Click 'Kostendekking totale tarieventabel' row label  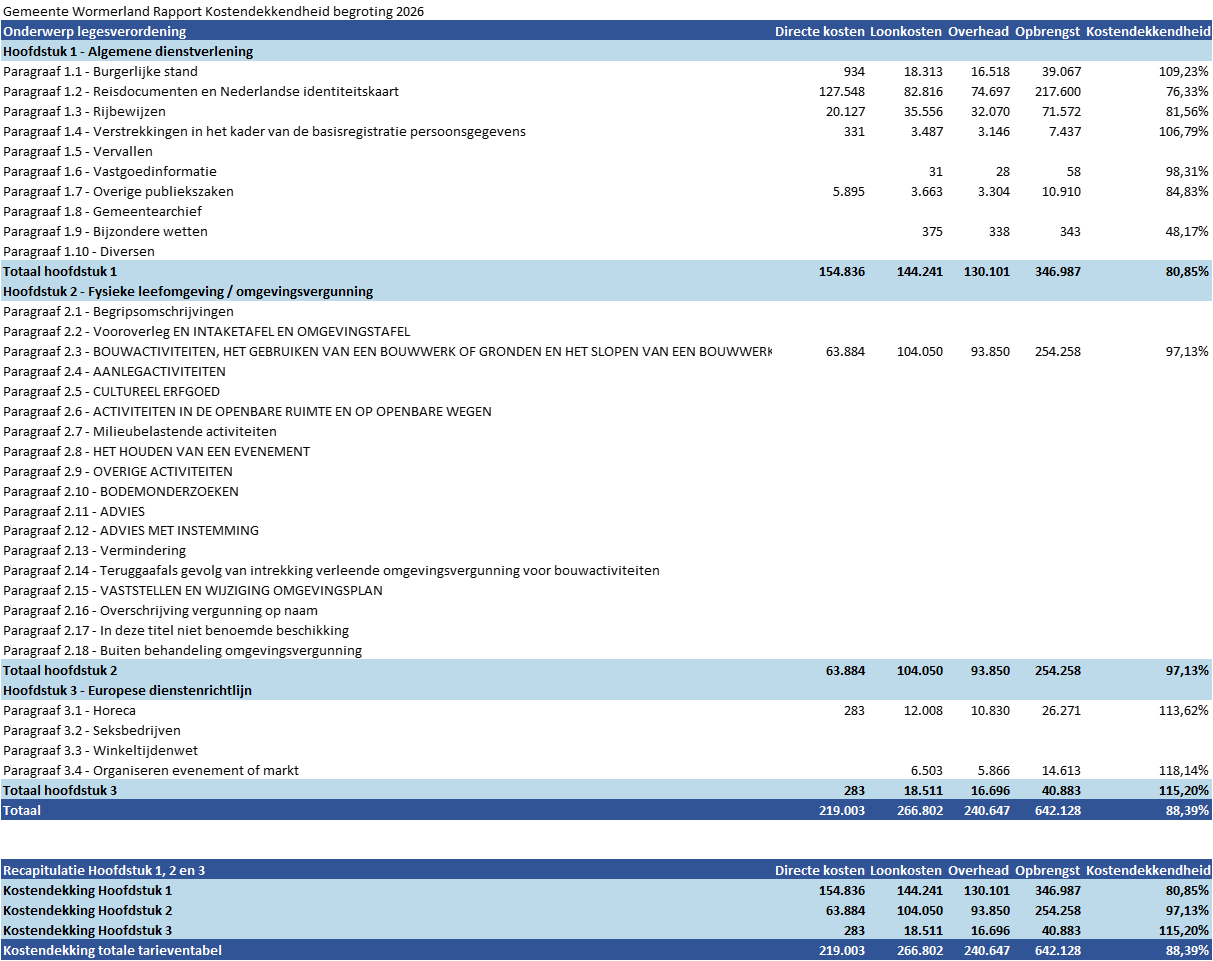click(x=112, y=950)
